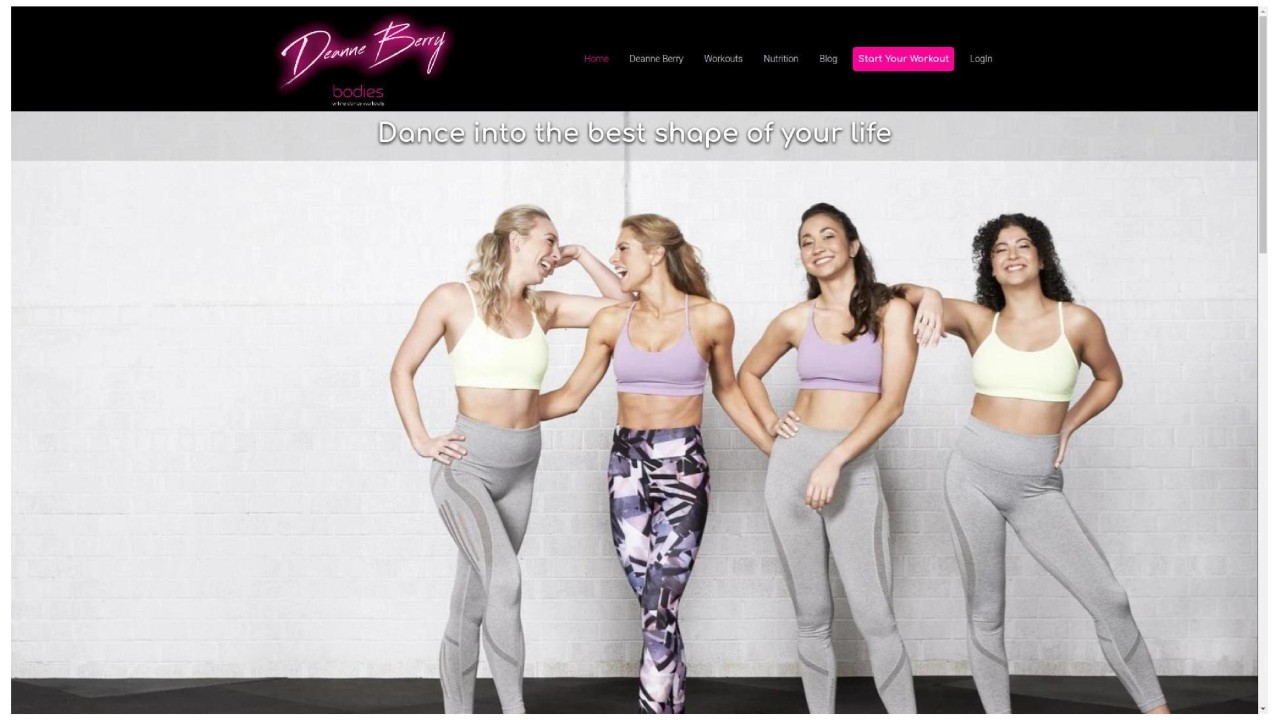The height and width of the screenshot is (720, 1279).
Task: Open the Deanne Berry navigation item
Action: pyautogui.click(x=656, y=59)
